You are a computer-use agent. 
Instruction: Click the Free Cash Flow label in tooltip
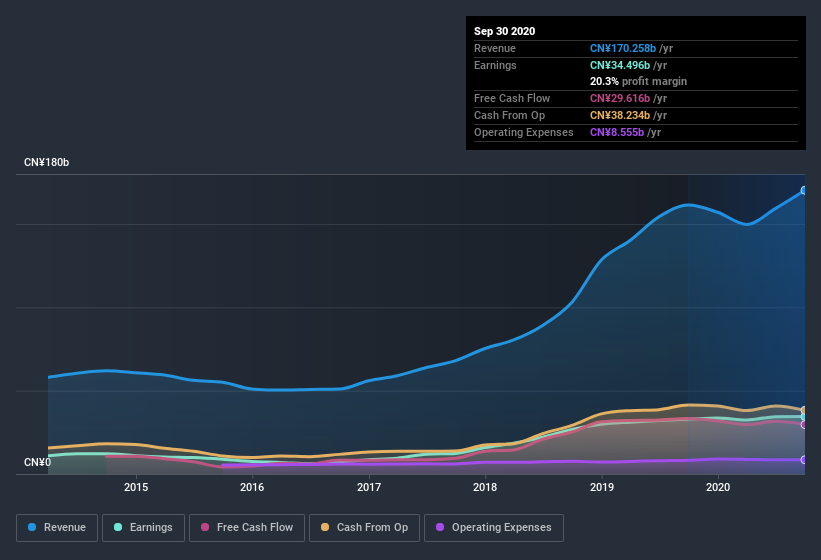pyautogui.click(x=512, y=98)
